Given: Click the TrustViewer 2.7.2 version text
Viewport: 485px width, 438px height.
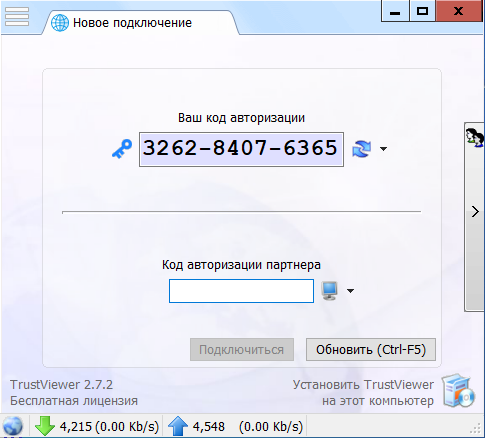Looking at the screenshot, I should (x=61, y=385).
